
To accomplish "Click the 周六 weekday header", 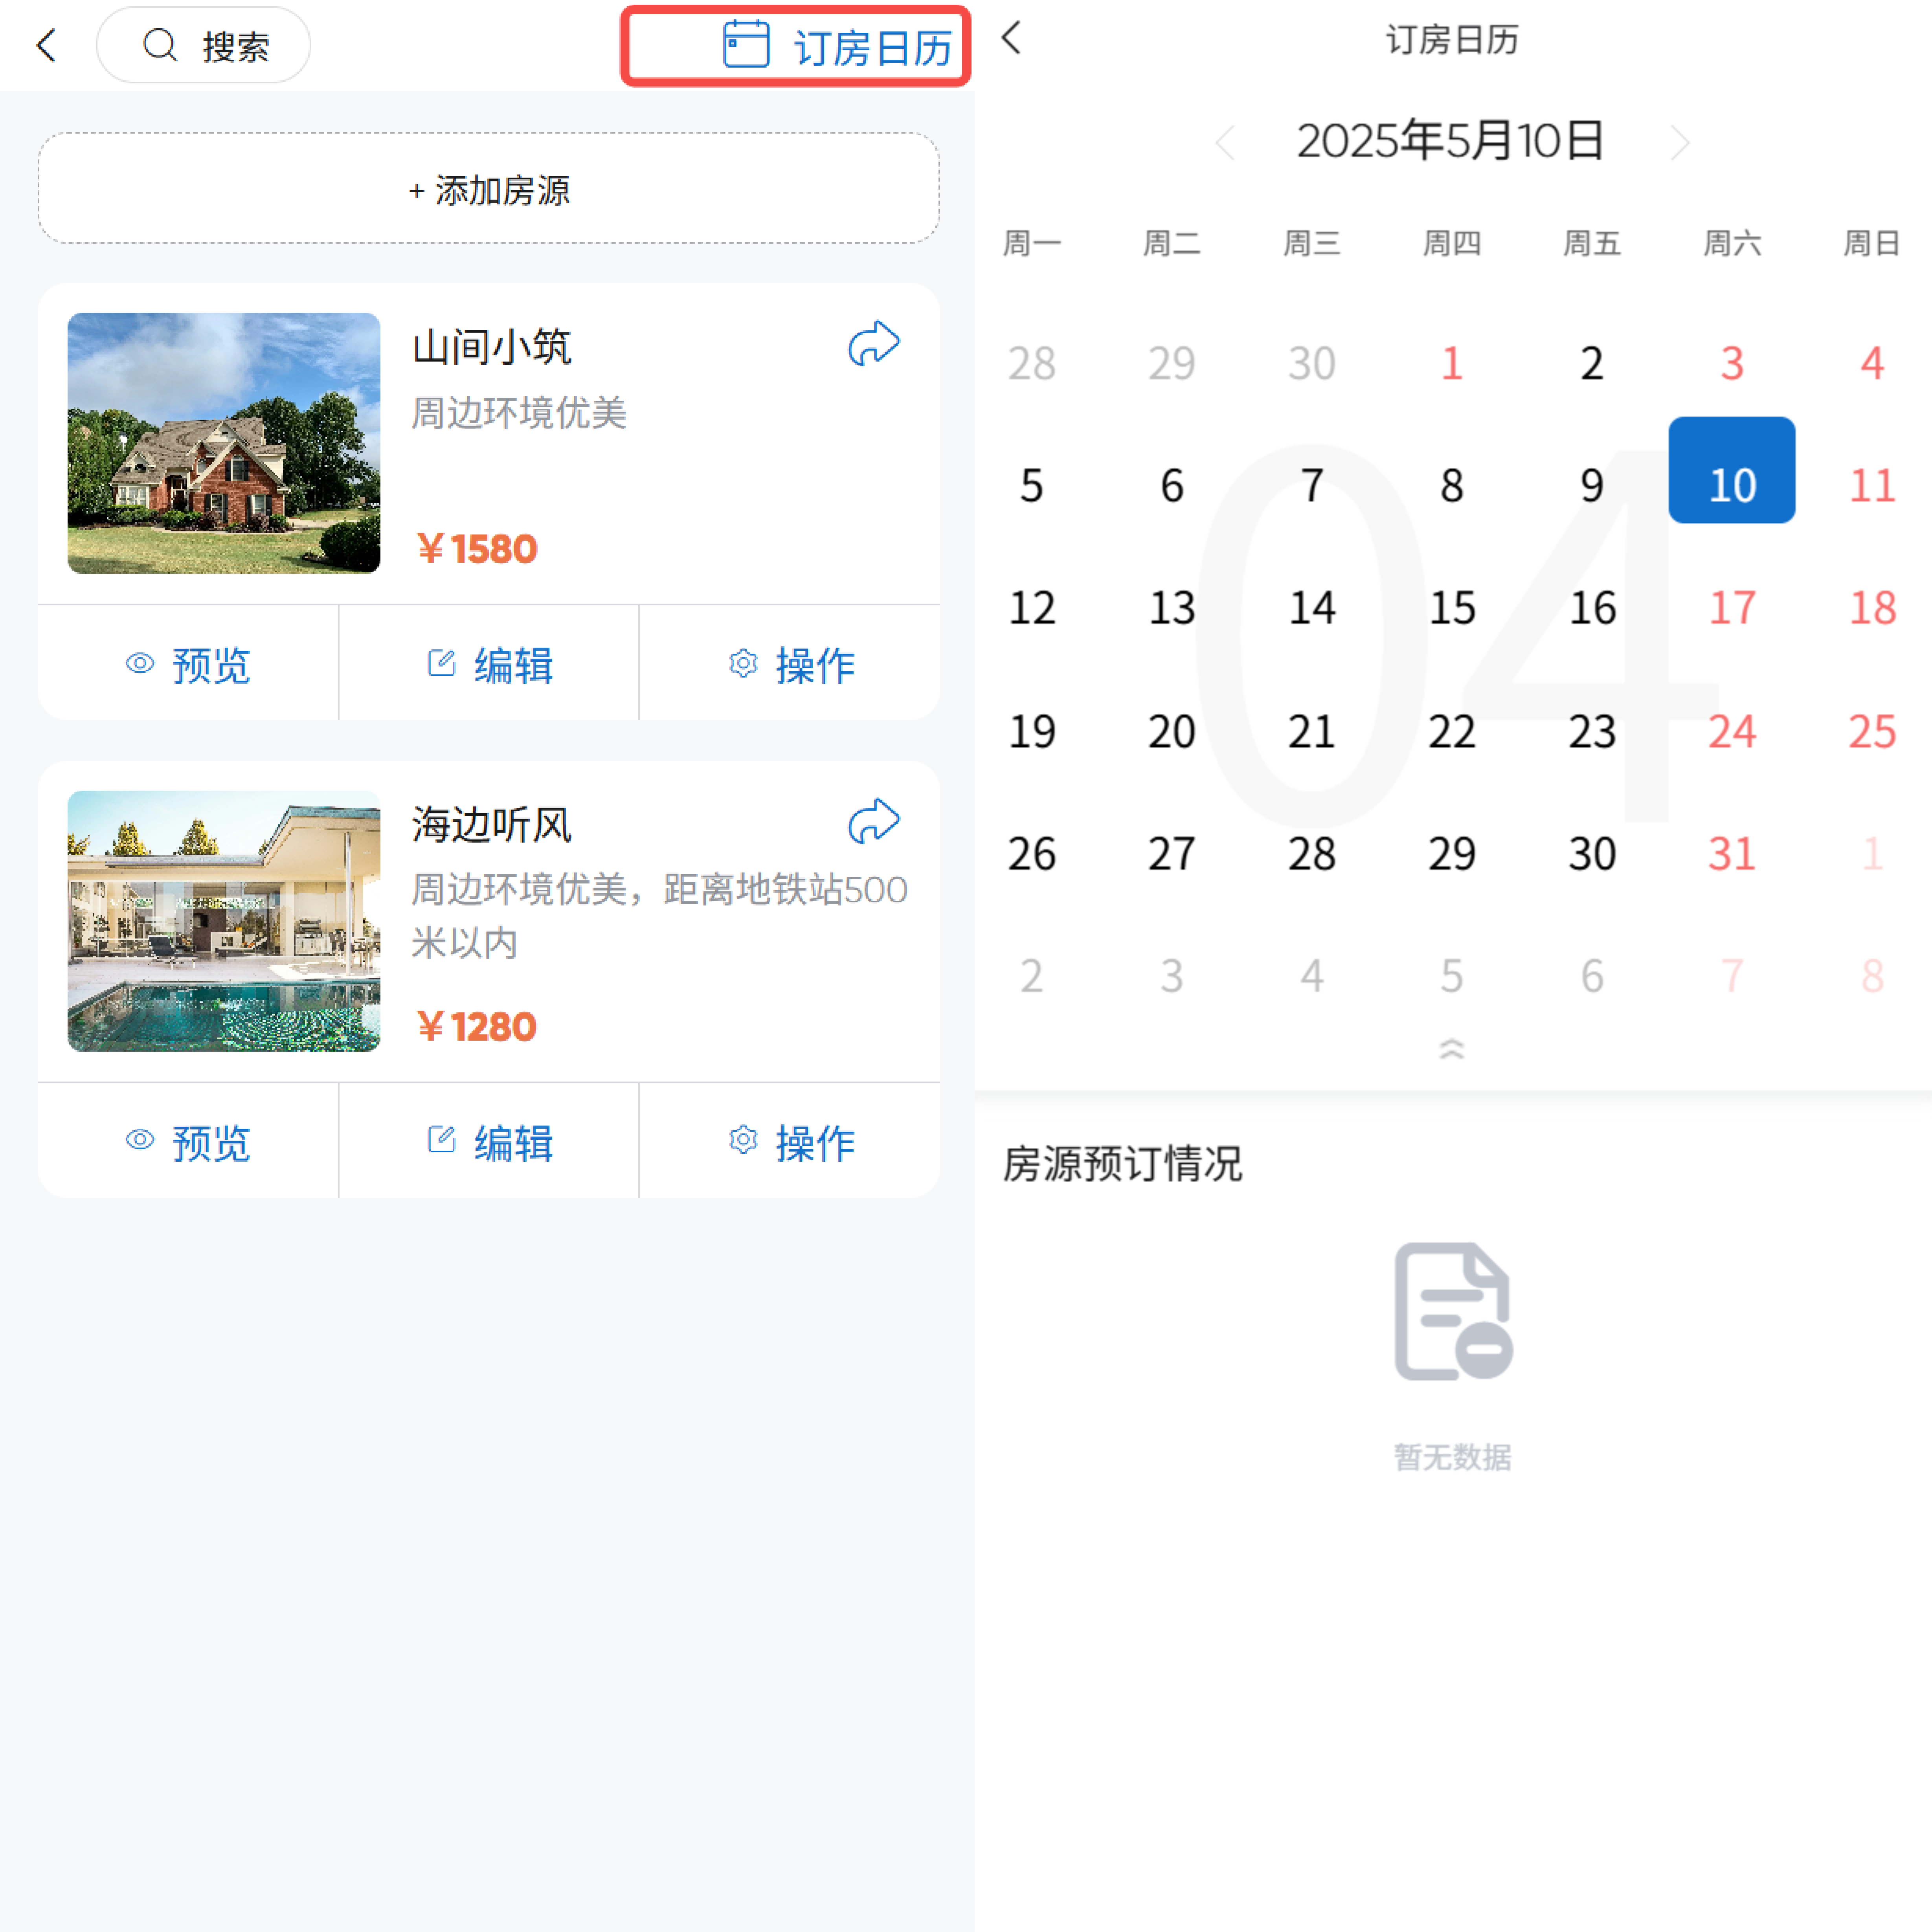I will click(1732, 243).
